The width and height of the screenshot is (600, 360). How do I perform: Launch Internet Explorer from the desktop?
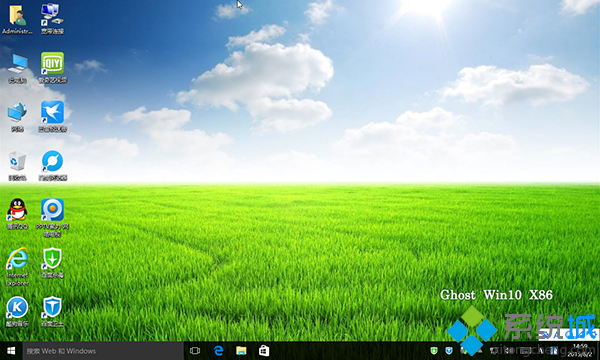pos(17,267)
